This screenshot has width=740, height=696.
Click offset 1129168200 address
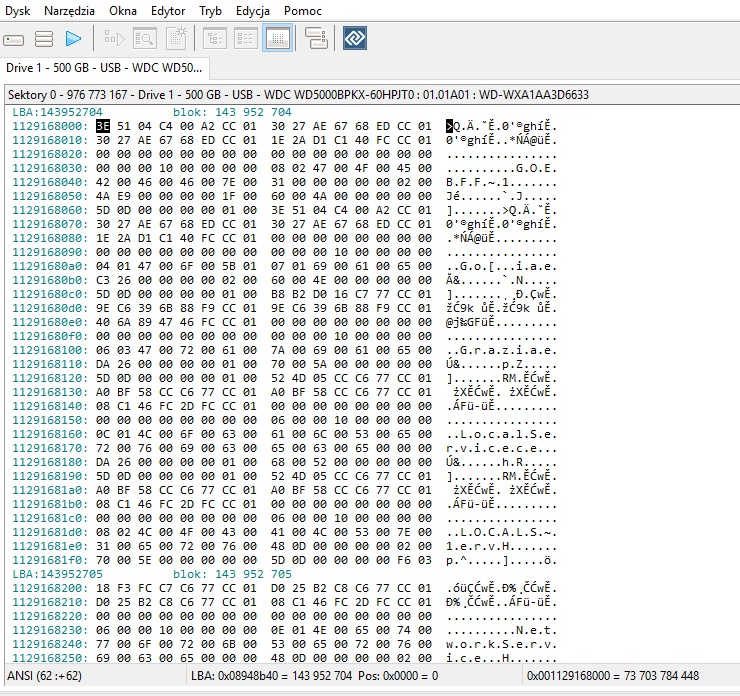point(50,588)
